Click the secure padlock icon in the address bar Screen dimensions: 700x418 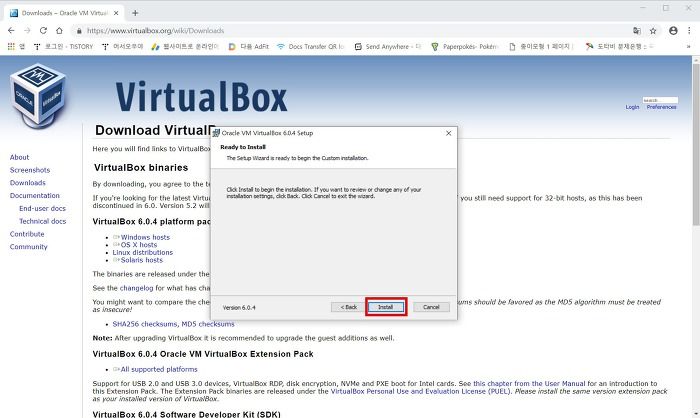pyautogui.click(x=79, y=31)
